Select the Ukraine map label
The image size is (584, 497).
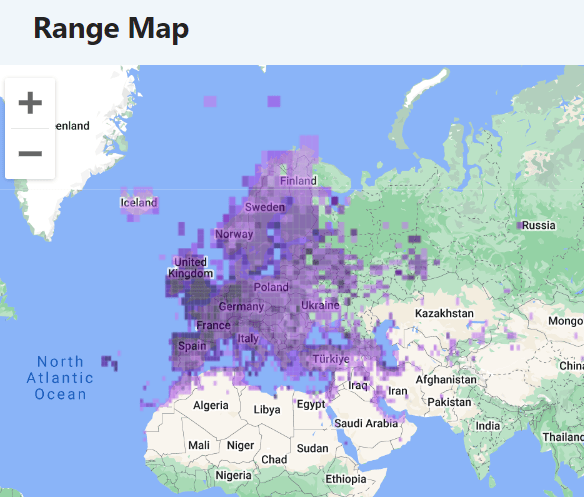[320, 306]
